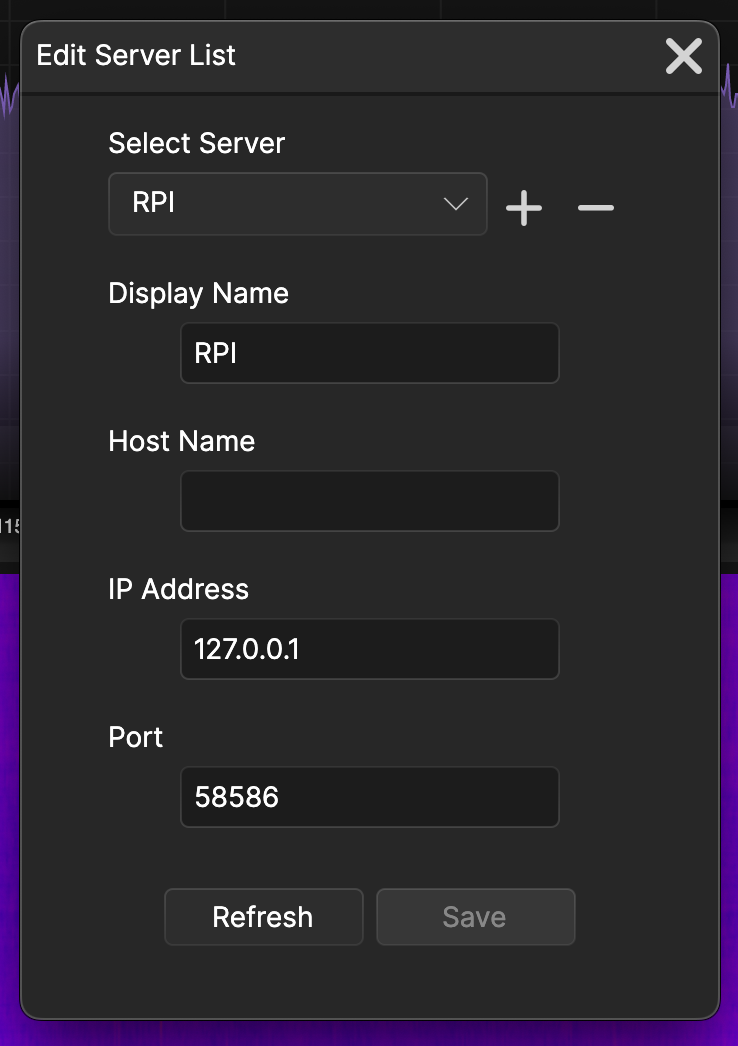The image size is (738, 1046).
Task: Click the Select Server label
Action: tap(197, 143)
